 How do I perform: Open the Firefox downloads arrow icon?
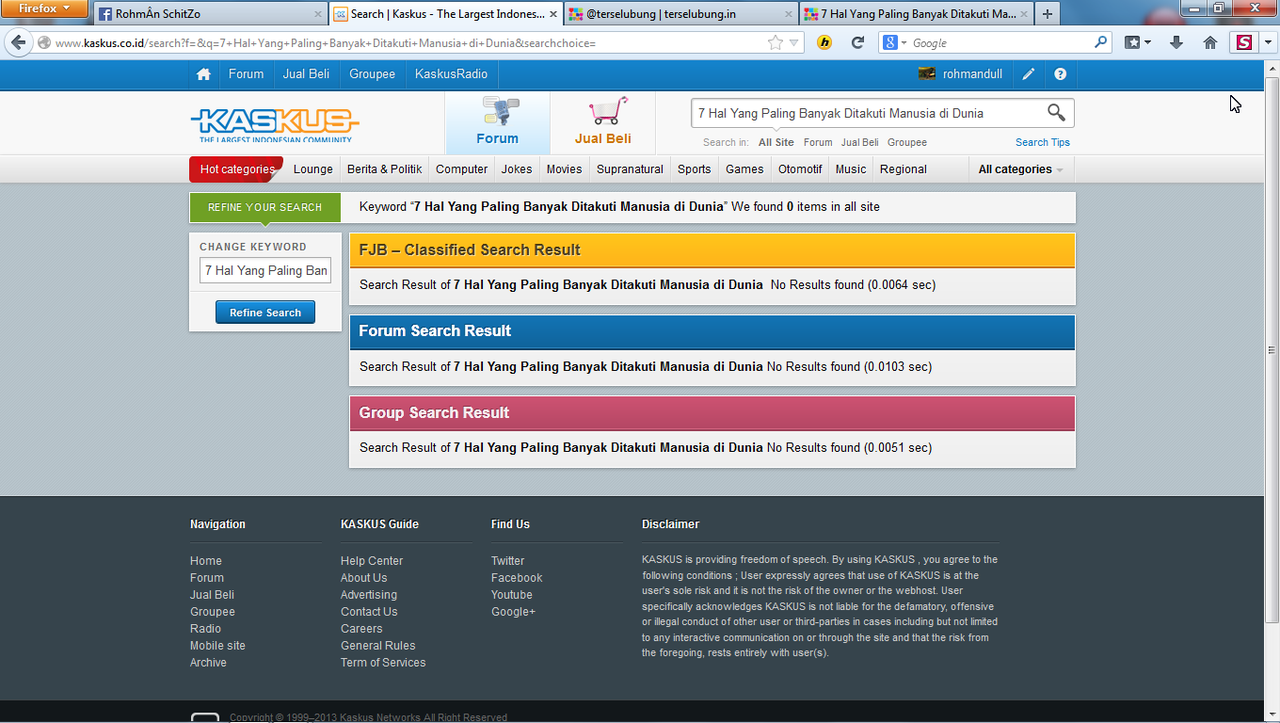tap(1176, 43)
